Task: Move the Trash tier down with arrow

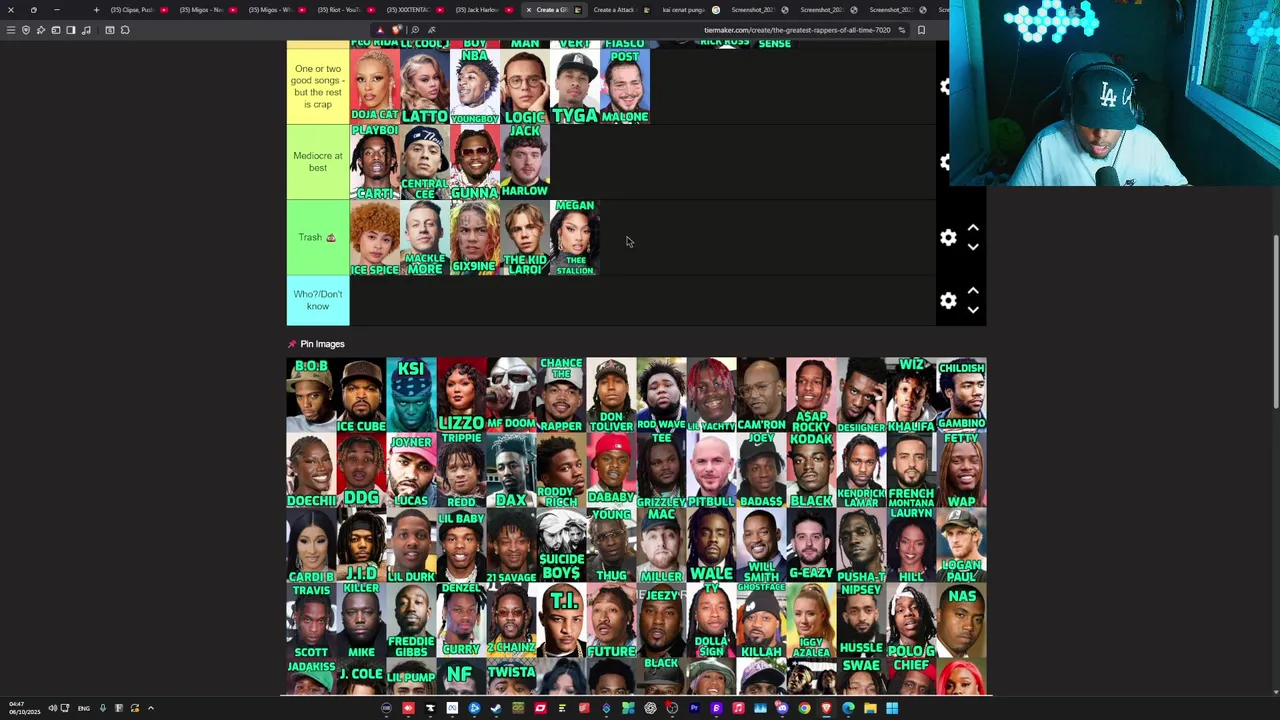Action: point(973,247)
